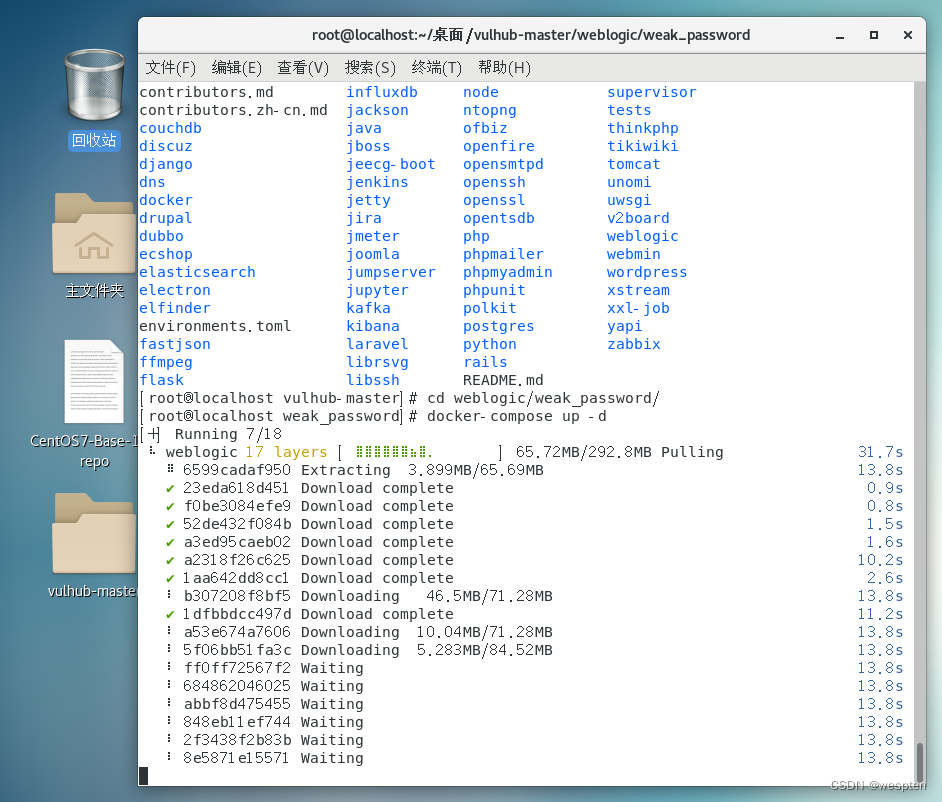This screenshot has height=802, width=942.
Task: Click the 31.7s elapsed time value
Action: [x=880, y=452]
